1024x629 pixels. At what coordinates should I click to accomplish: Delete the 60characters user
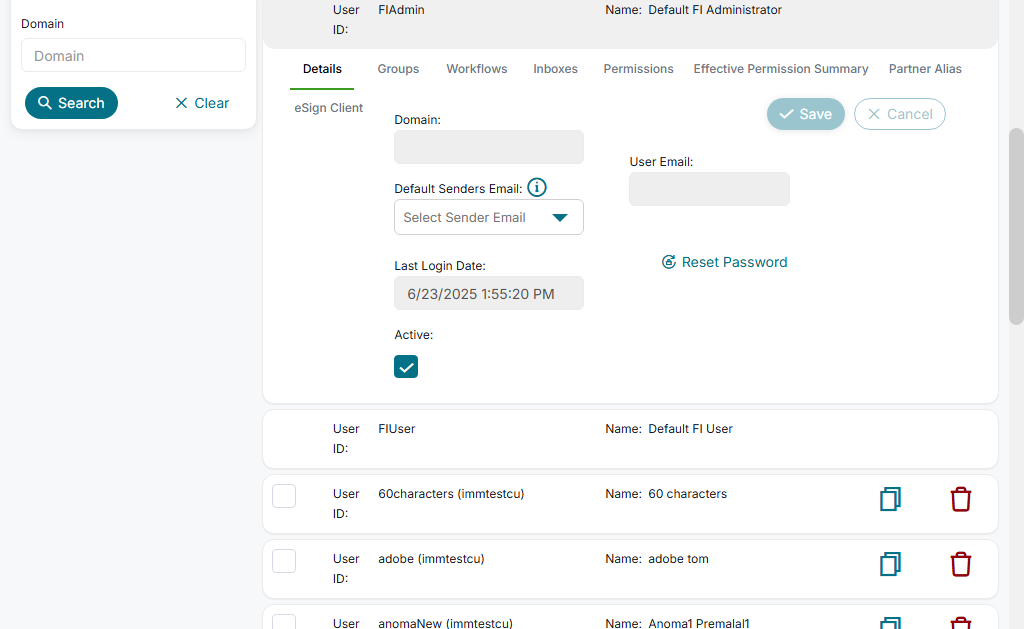tap(960, 499)
